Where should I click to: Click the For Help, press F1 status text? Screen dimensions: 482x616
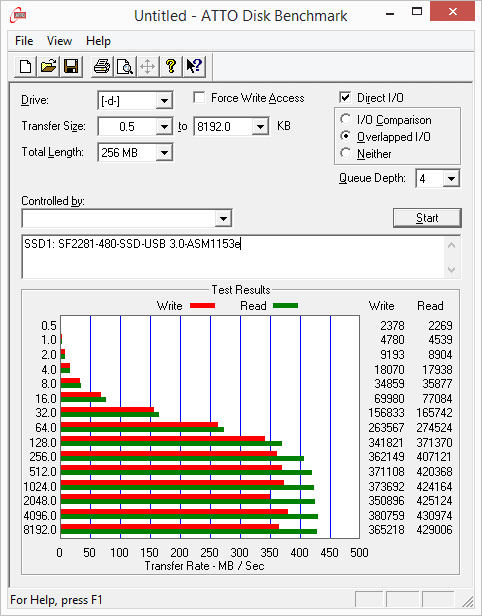(x=56, y=600)
